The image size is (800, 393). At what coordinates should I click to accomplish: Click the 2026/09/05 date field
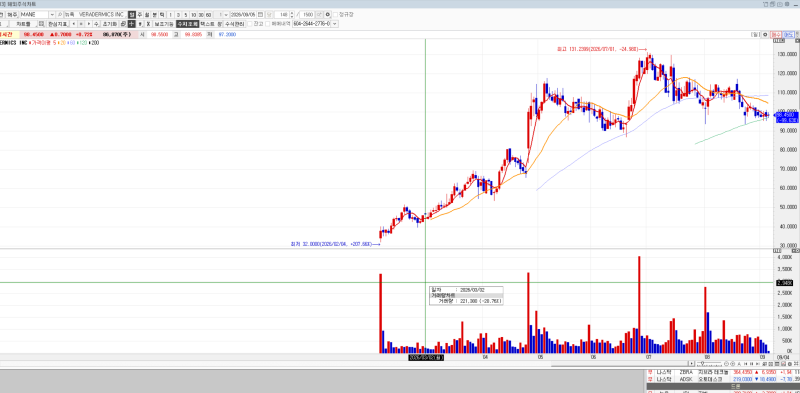click(x=243, y=14)
